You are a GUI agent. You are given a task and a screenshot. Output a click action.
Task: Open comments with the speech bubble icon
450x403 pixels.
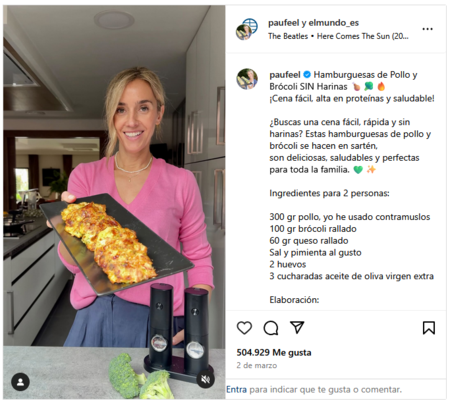(x=271, y=328)
